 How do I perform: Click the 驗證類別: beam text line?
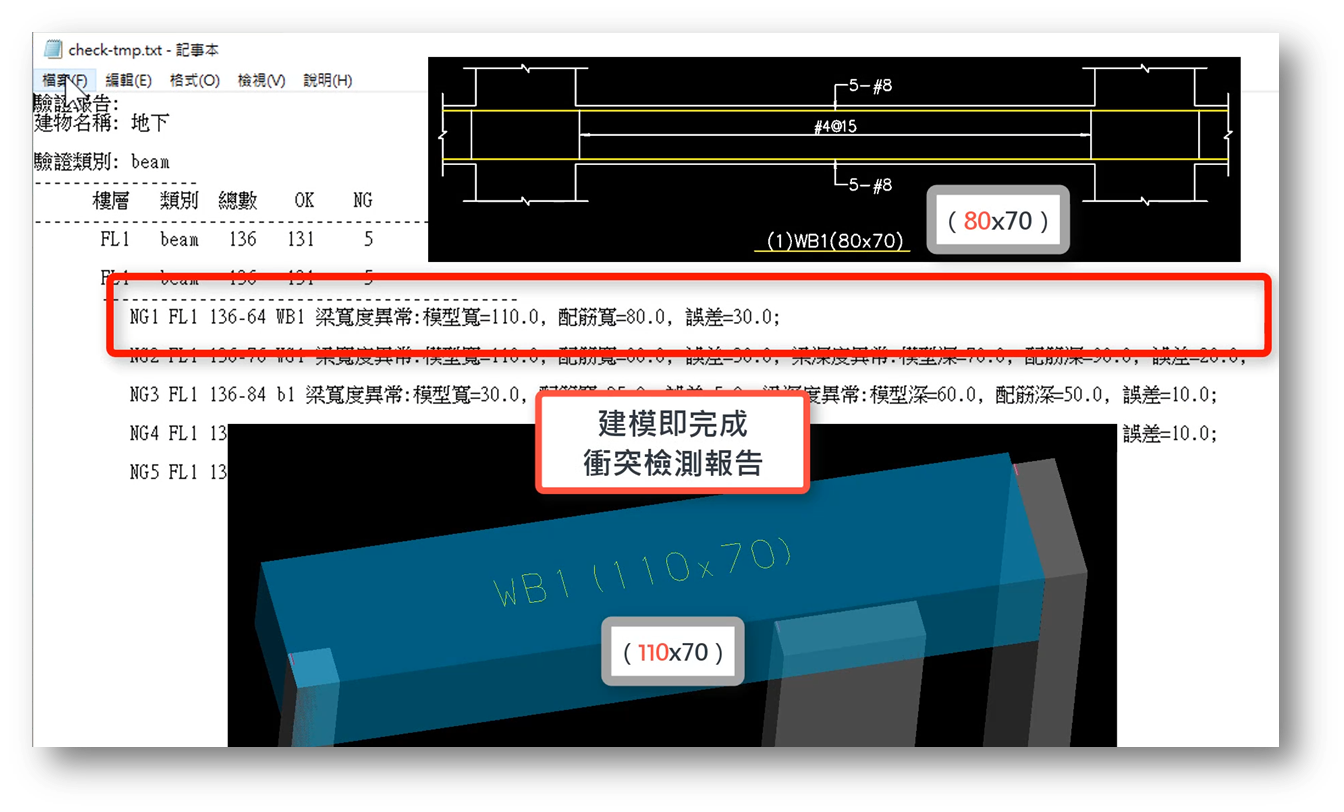tap(102, 162)
